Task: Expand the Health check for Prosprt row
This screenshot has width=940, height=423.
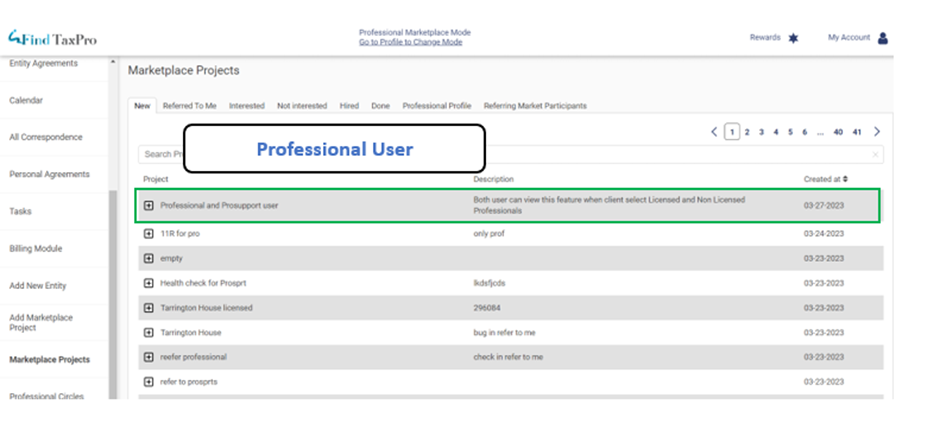Action: tap(149, 283)
